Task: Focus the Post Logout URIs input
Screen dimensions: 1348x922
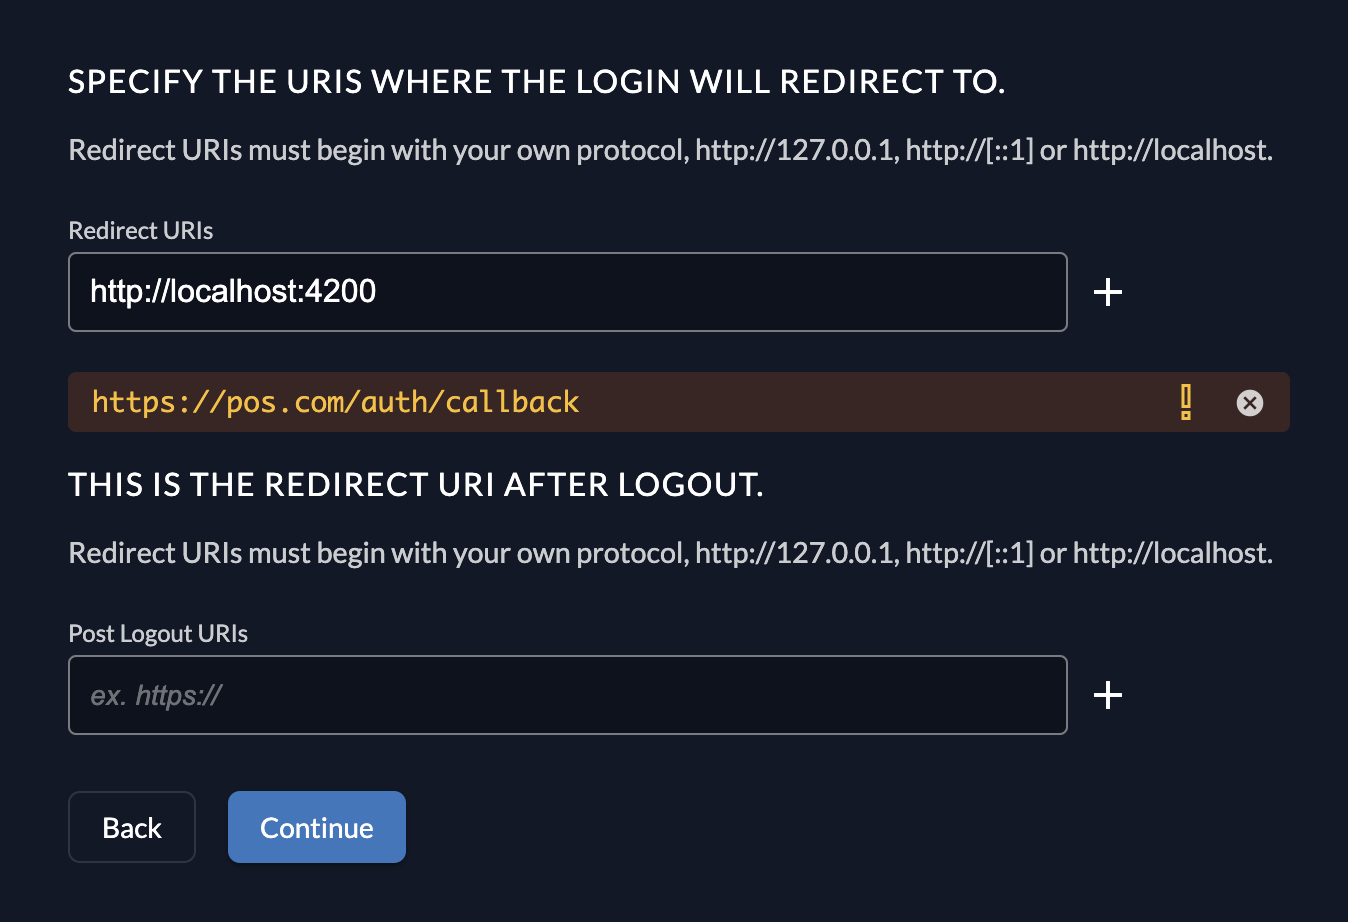Action: pos(567,695)
